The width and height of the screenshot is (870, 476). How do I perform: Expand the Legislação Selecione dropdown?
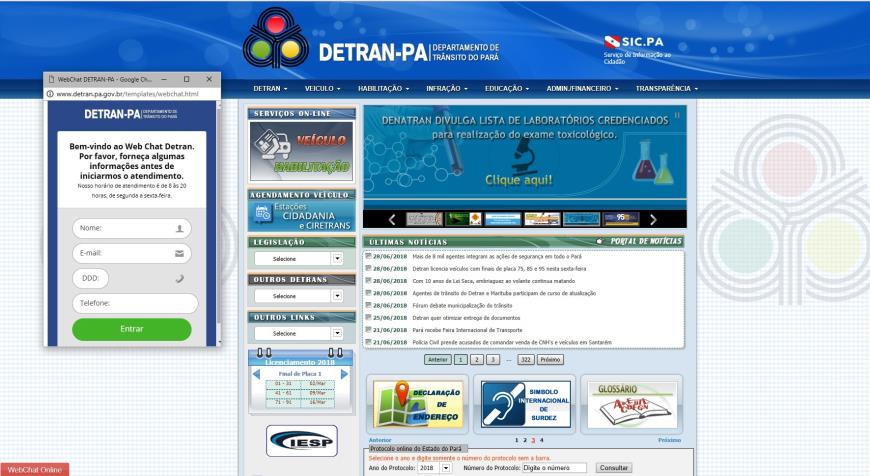pos(337,259)
